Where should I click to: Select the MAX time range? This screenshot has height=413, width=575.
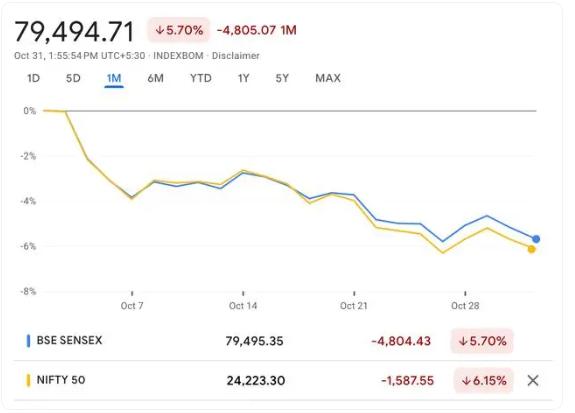point(328,78)
